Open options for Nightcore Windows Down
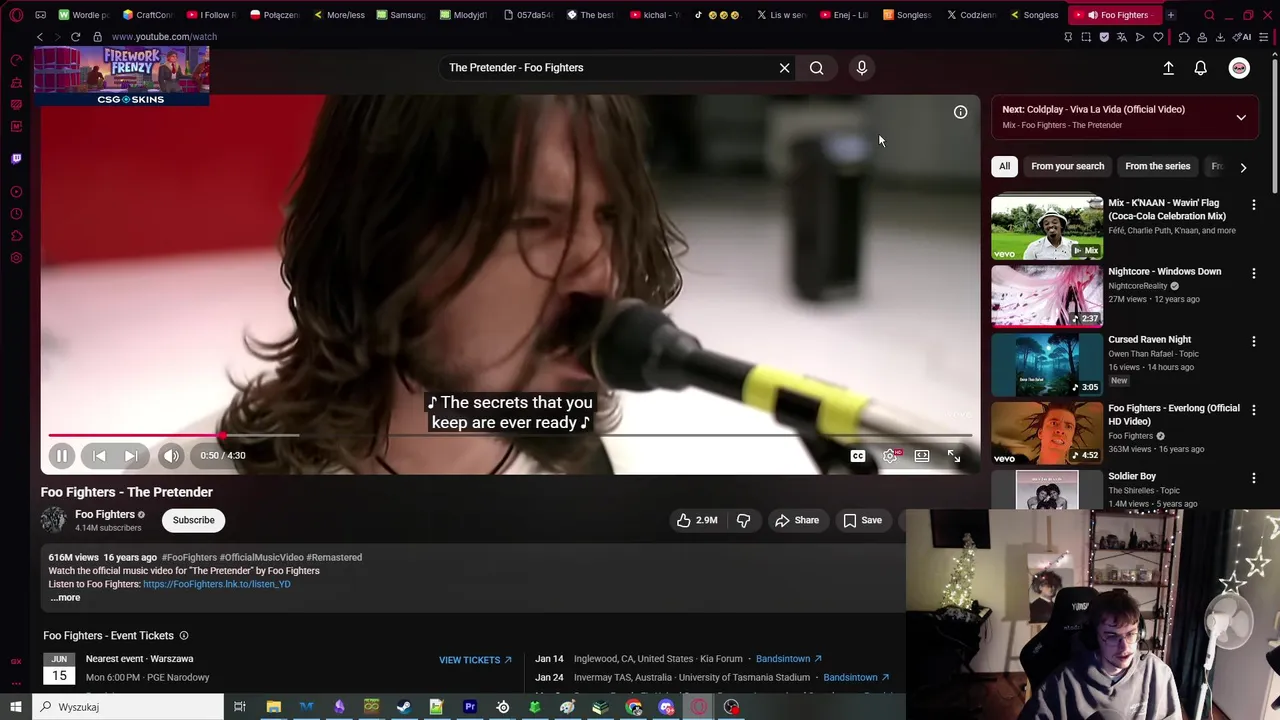1280x720 pixels. coord(1253,273)
